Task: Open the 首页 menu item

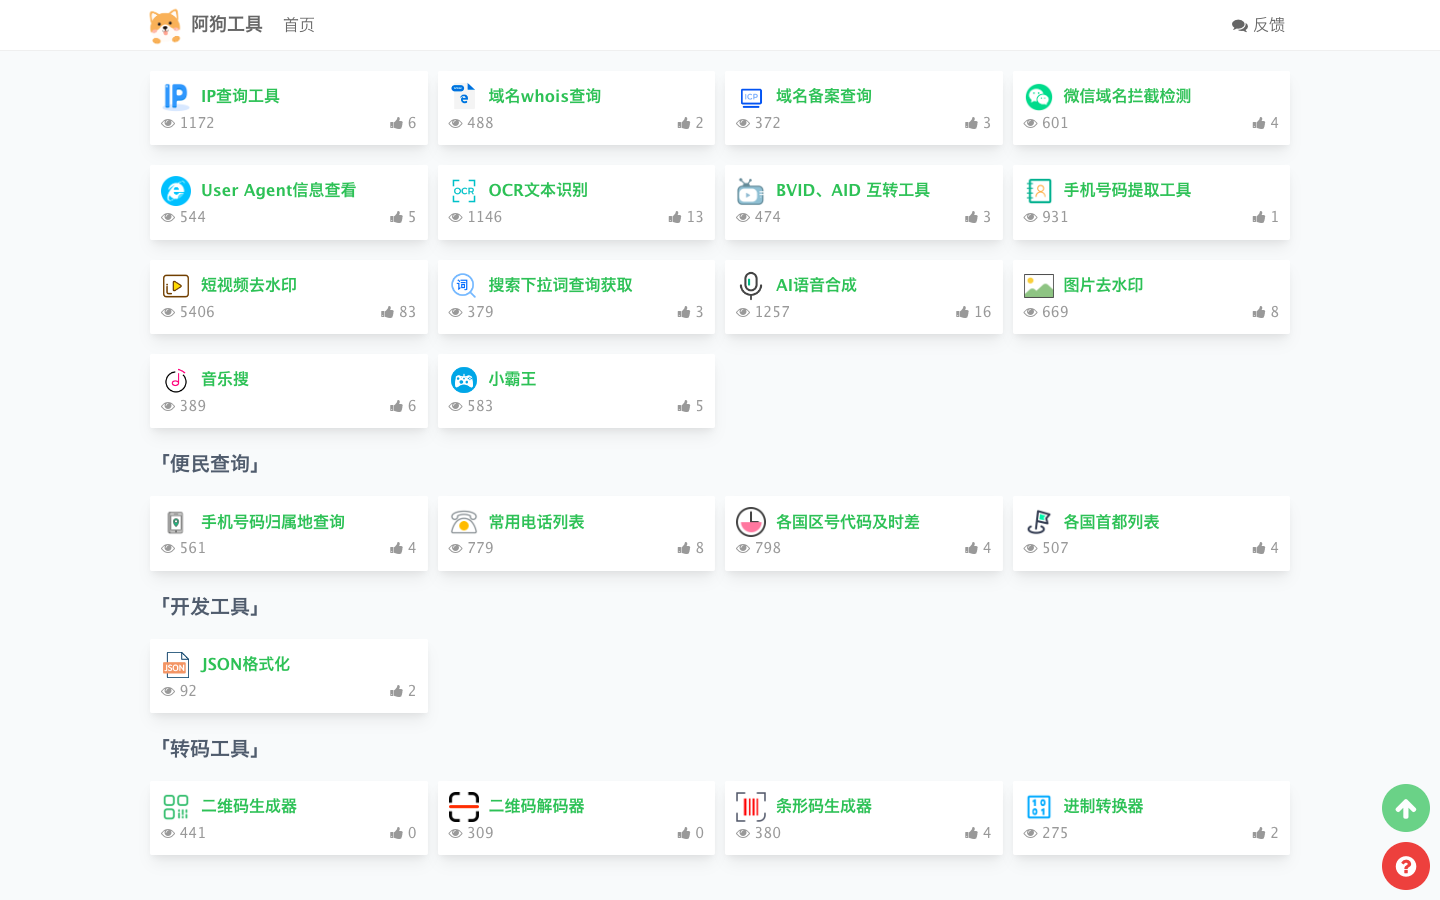Action: click(298, 25)
